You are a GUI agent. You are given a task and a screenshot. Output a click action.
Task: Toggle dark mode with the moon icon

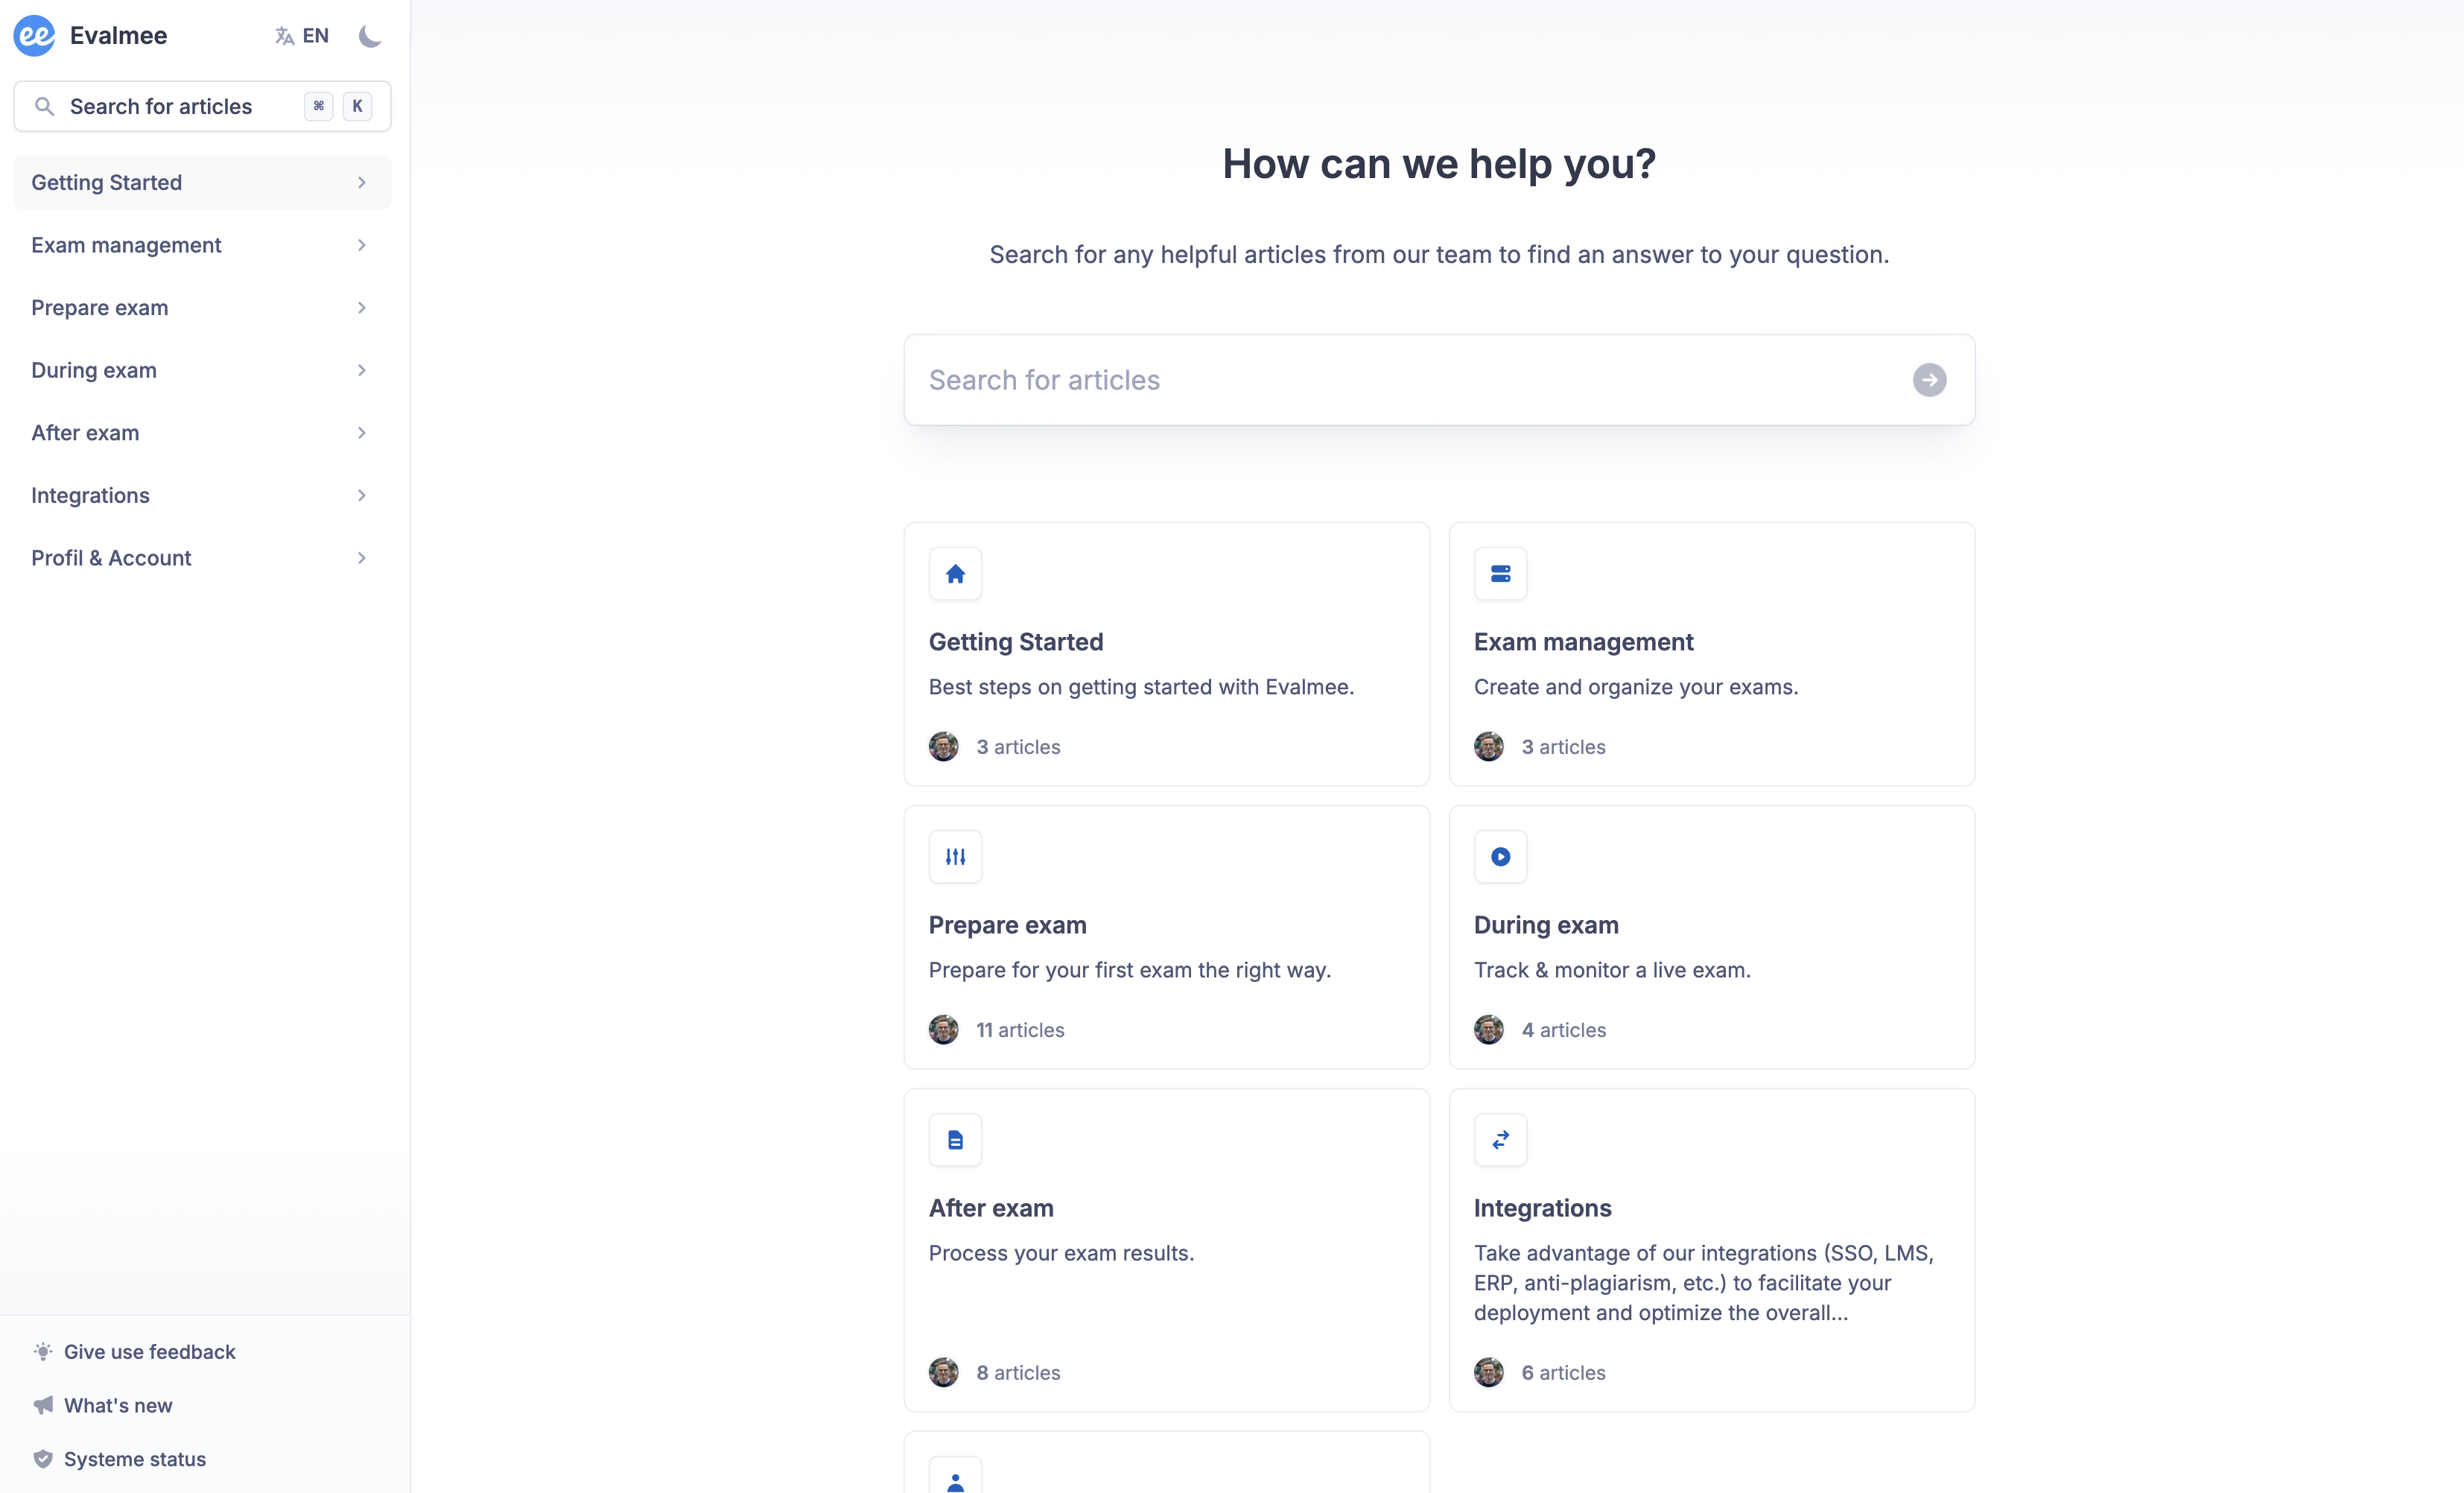click(370, 36)
